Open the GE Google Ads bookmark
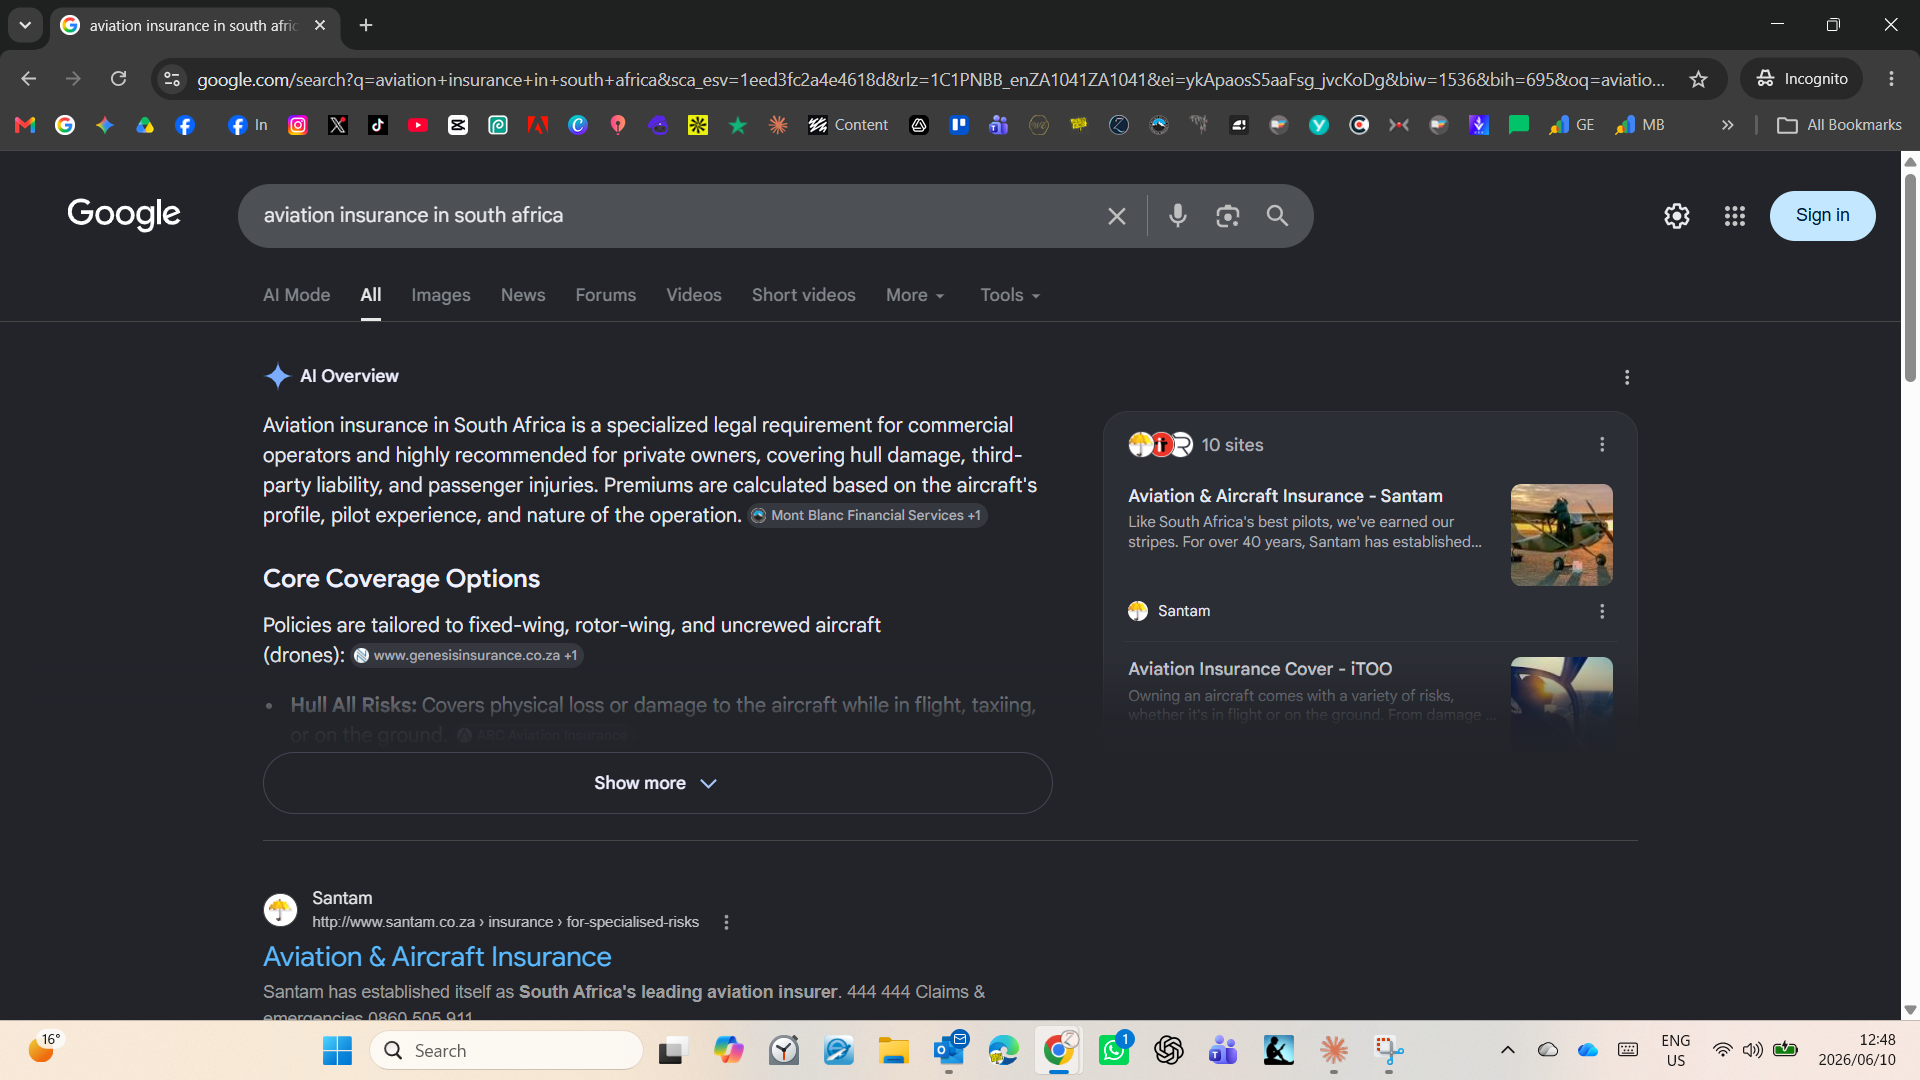 click(x=1572, y=125)
